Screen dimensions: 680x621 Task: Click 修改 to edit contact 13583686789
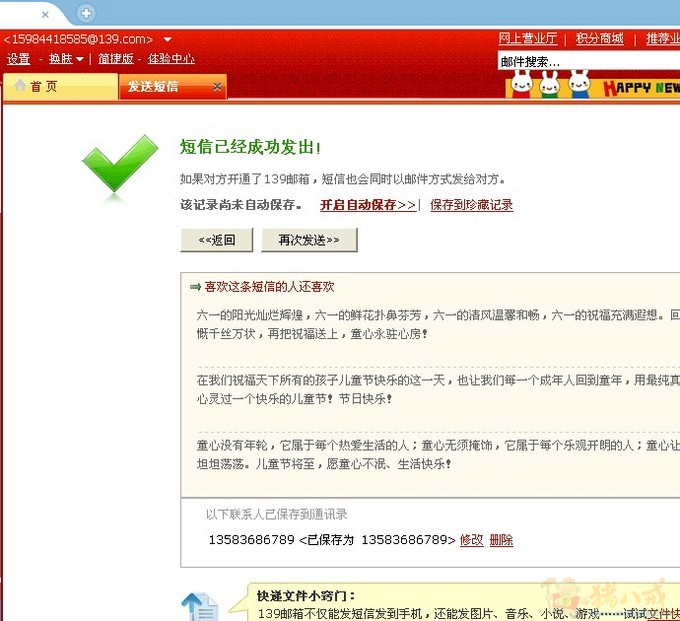pos(471,540)
